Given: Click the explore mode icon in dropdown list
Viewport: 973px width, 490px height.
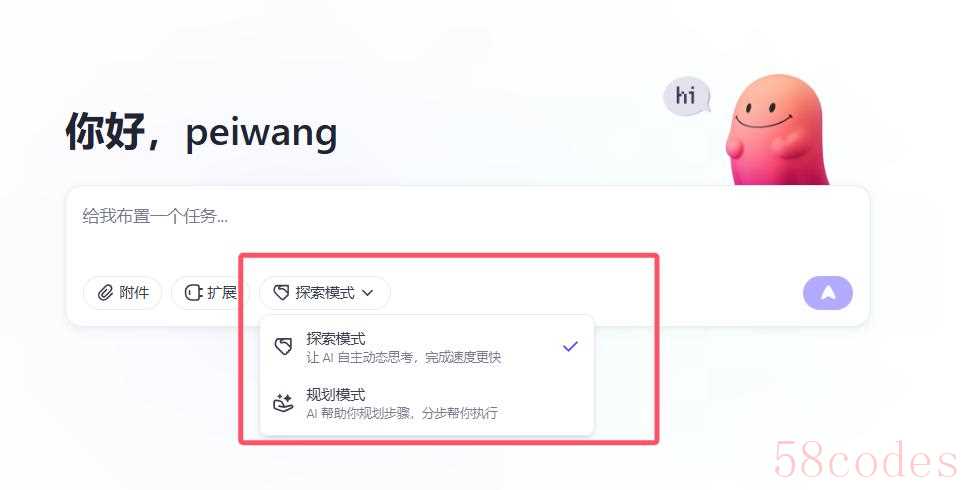Looking at the screenshot, I should 283,346.
